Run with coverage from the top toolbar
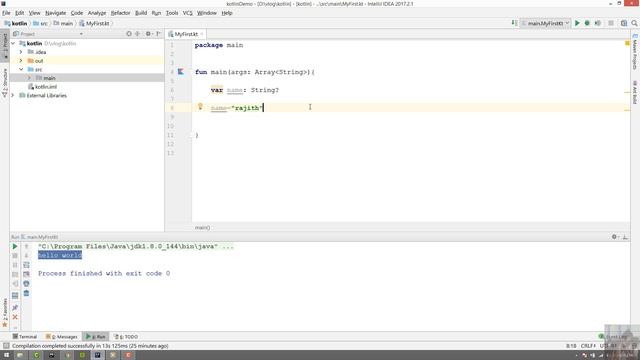This screenshot has width=640, height=360. pyautogui.click(x=598, y=23)
